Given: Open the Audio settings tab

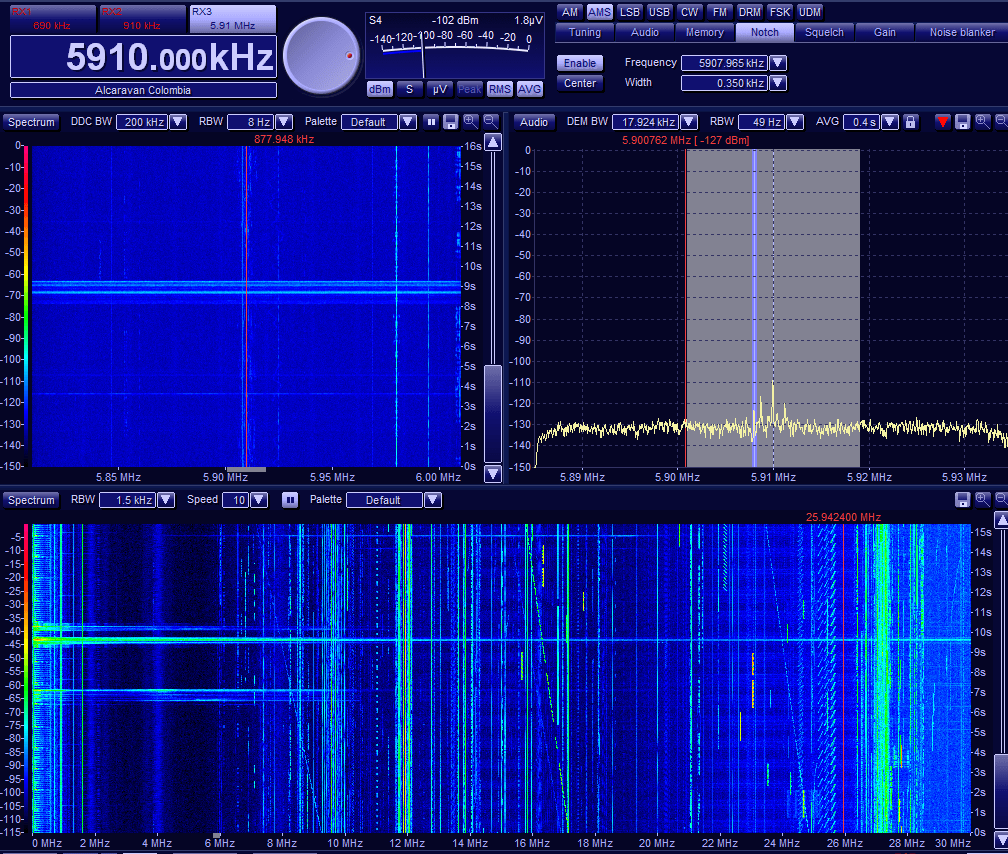Looking at the screenshot, I should (x=644, y=32).
